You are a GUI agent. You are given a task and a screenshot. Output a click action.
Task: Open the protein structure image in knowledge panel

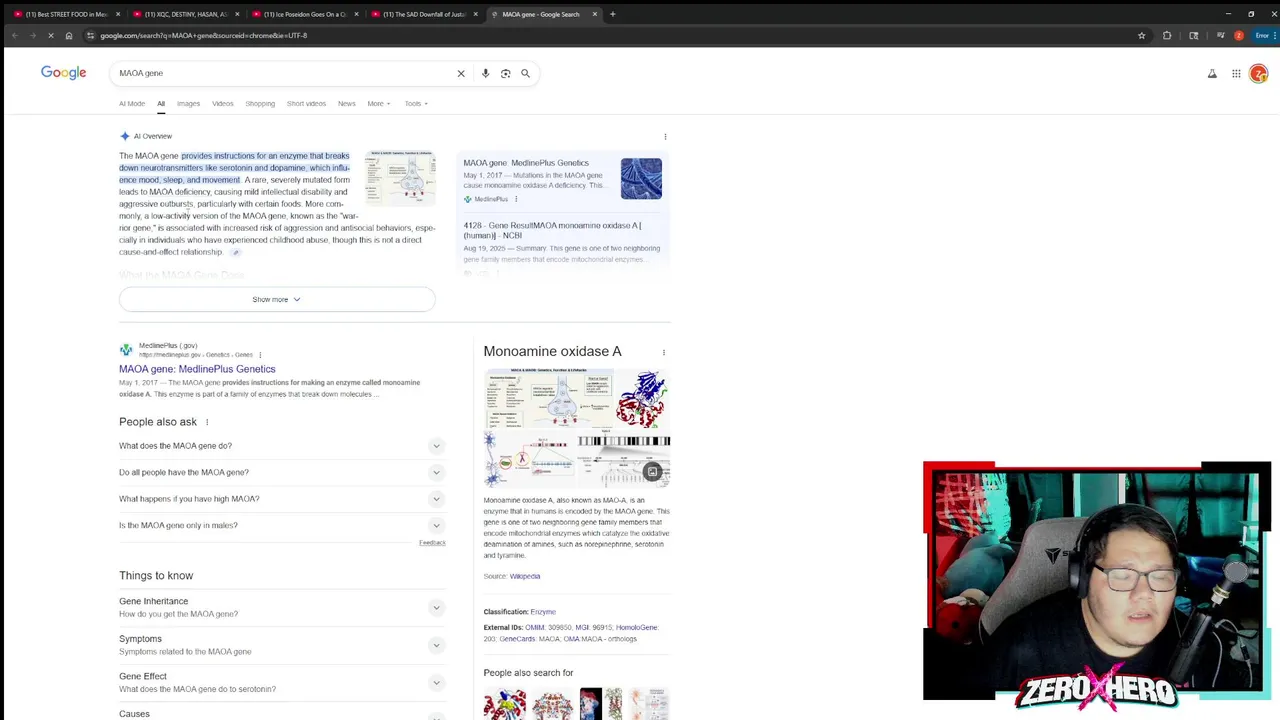(x=642, y=399)
